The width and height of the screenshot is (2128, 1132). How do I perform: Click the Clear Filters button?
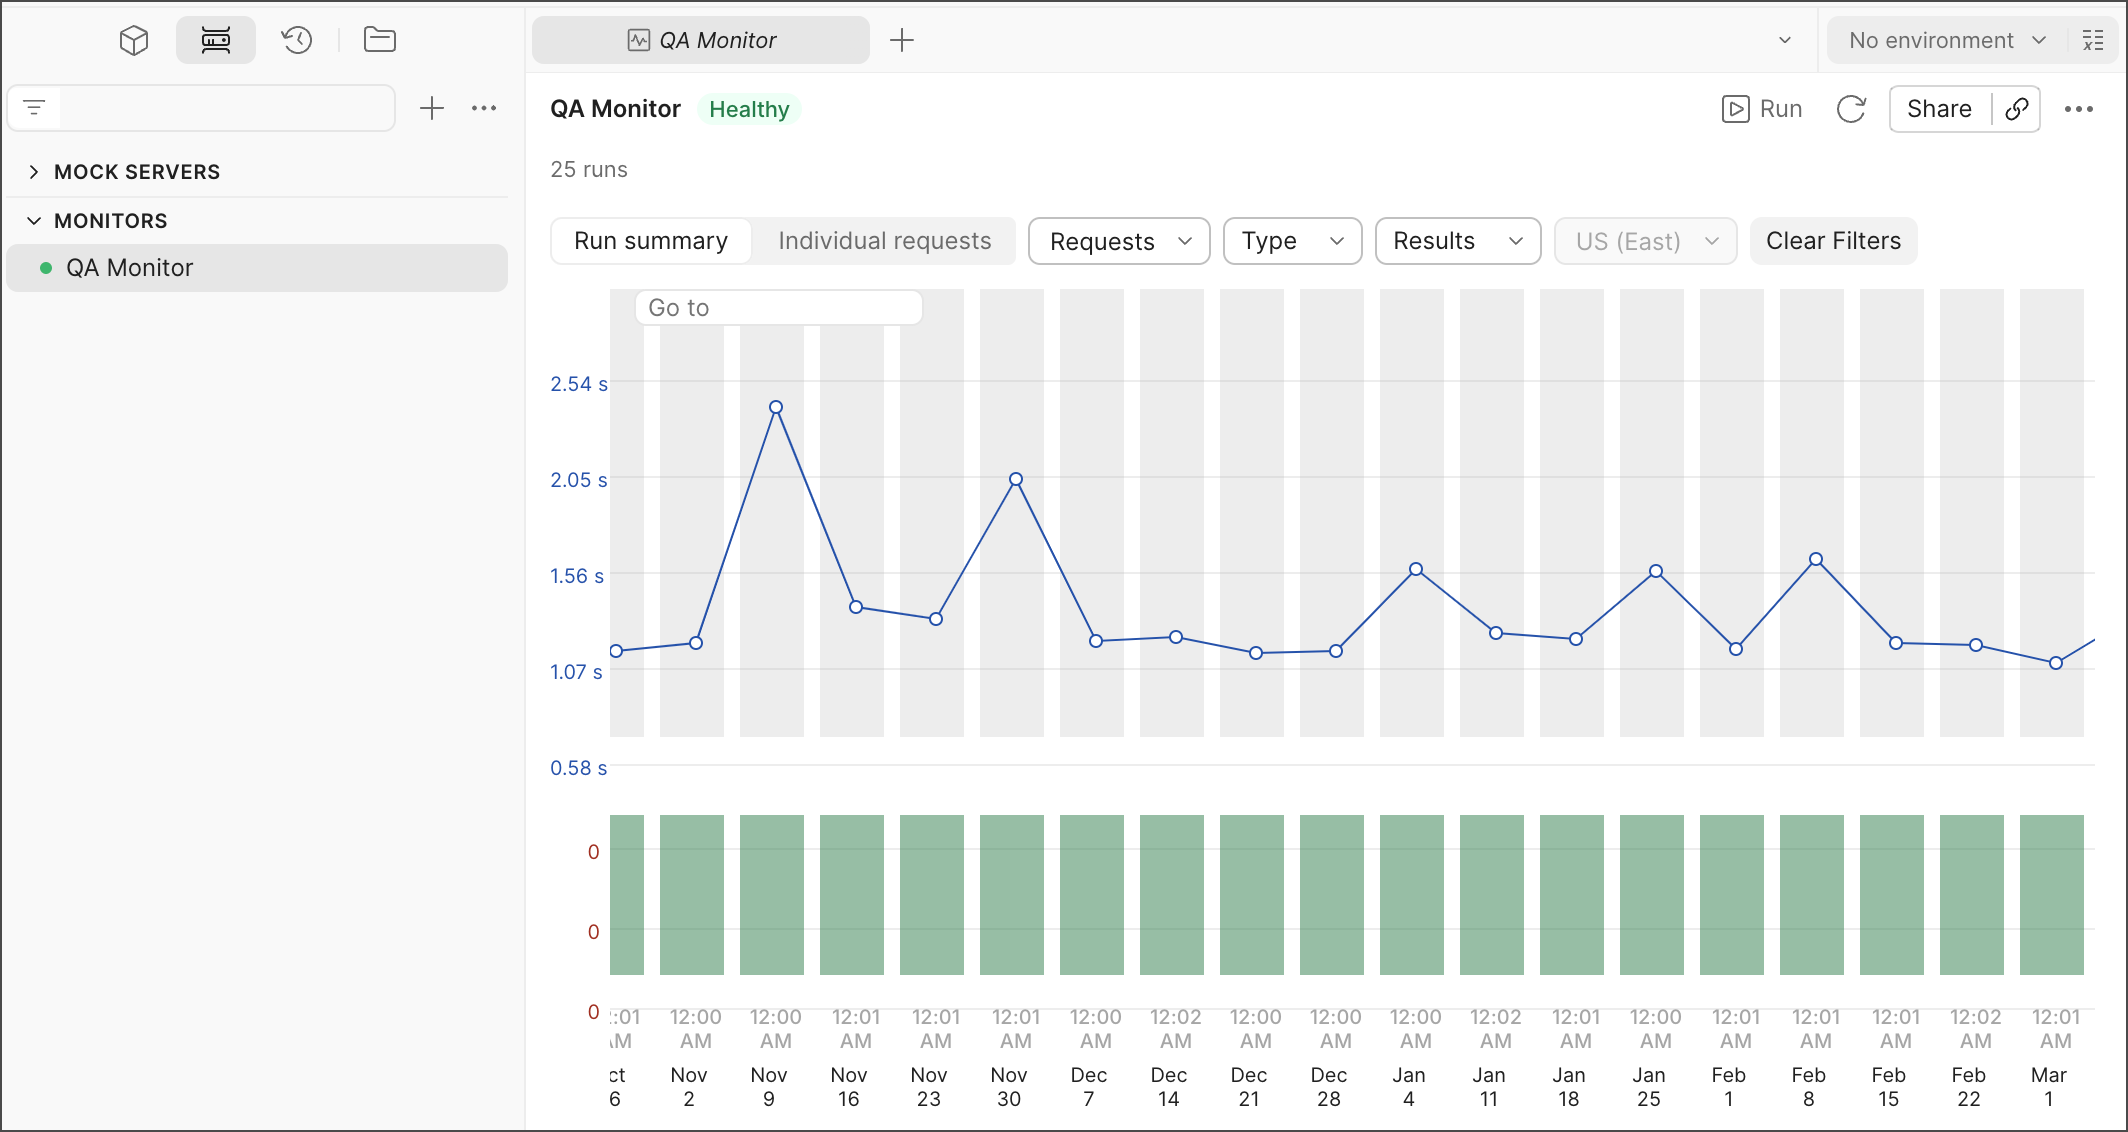[x=1833, y=241]
